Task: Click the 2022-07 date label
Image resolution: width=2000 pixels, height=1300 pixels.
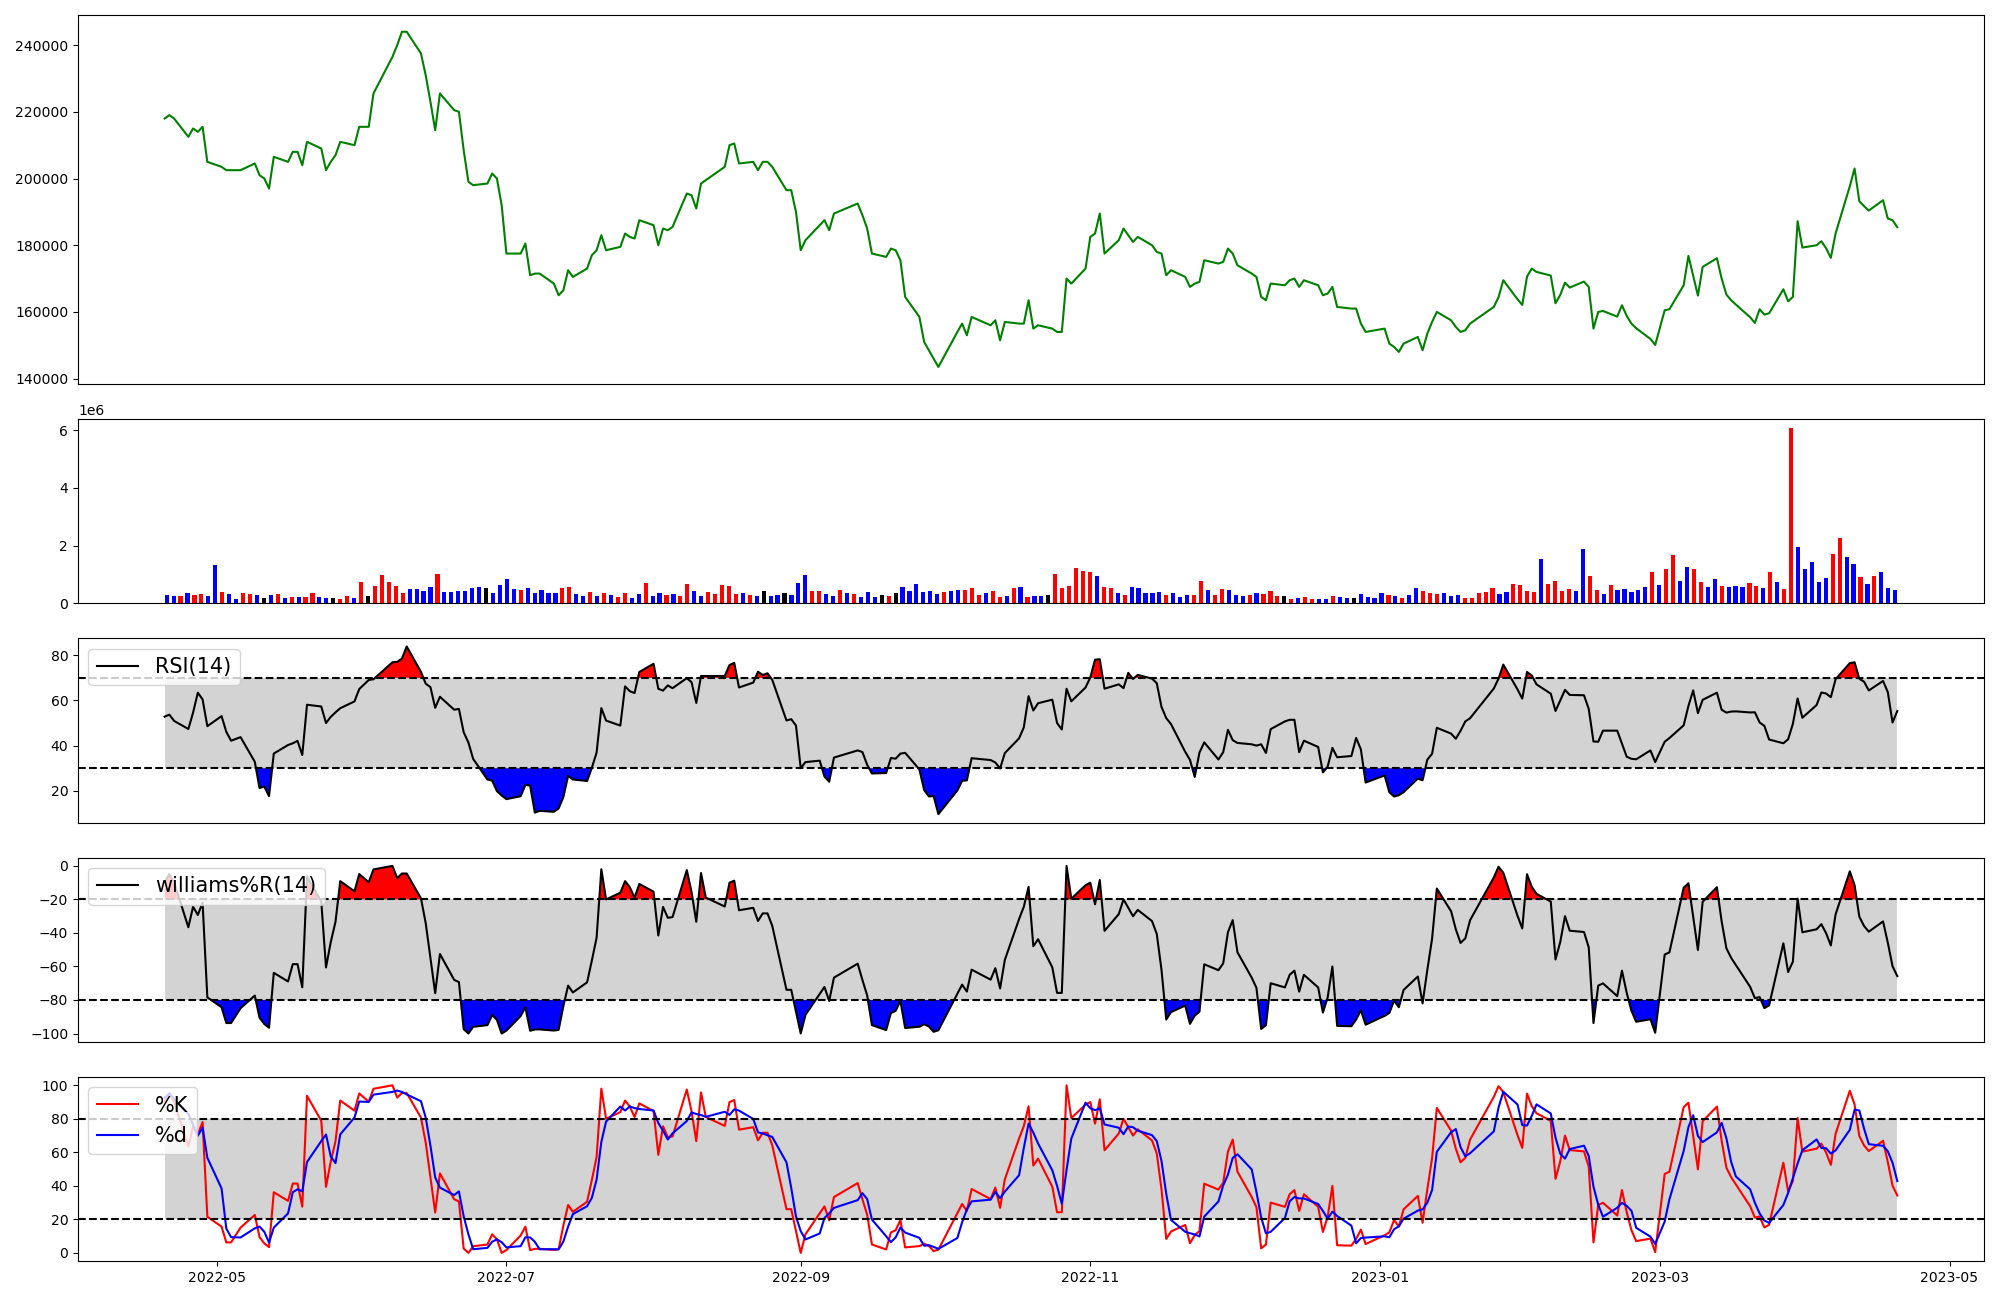Action: coord(506,1277)
